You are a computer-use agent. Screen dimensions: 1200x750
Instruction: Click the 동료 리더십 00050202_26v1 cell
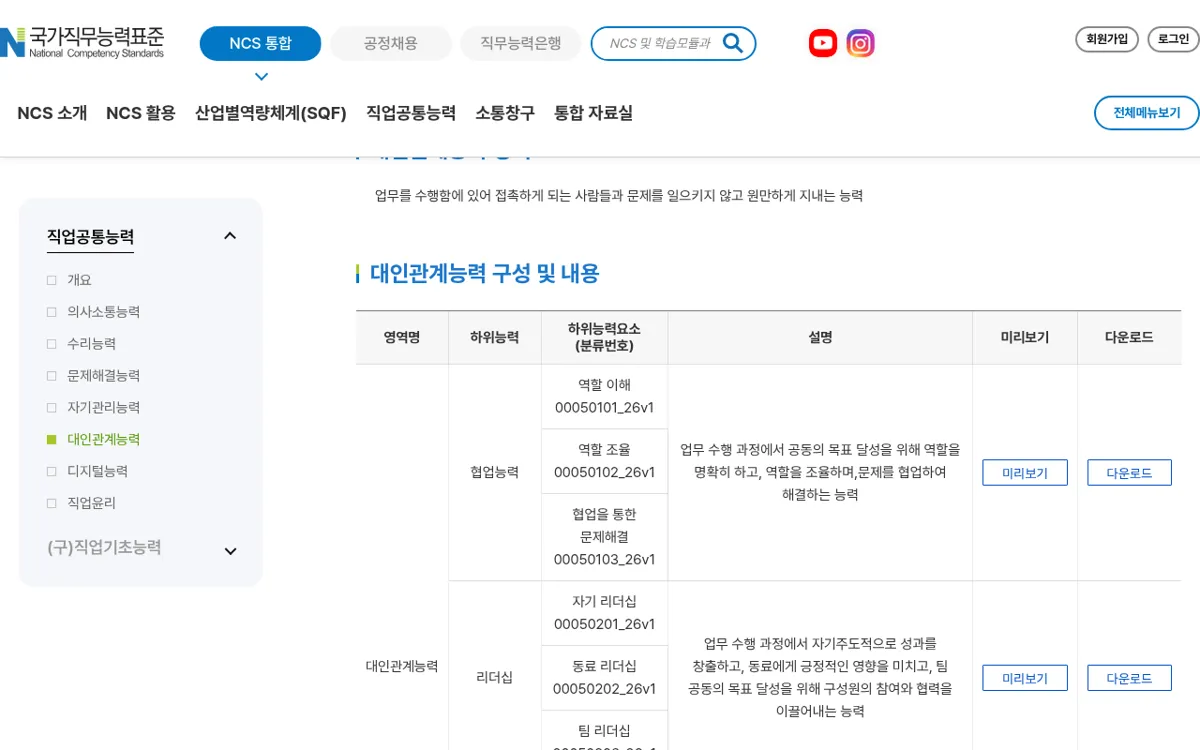point(604,678)
